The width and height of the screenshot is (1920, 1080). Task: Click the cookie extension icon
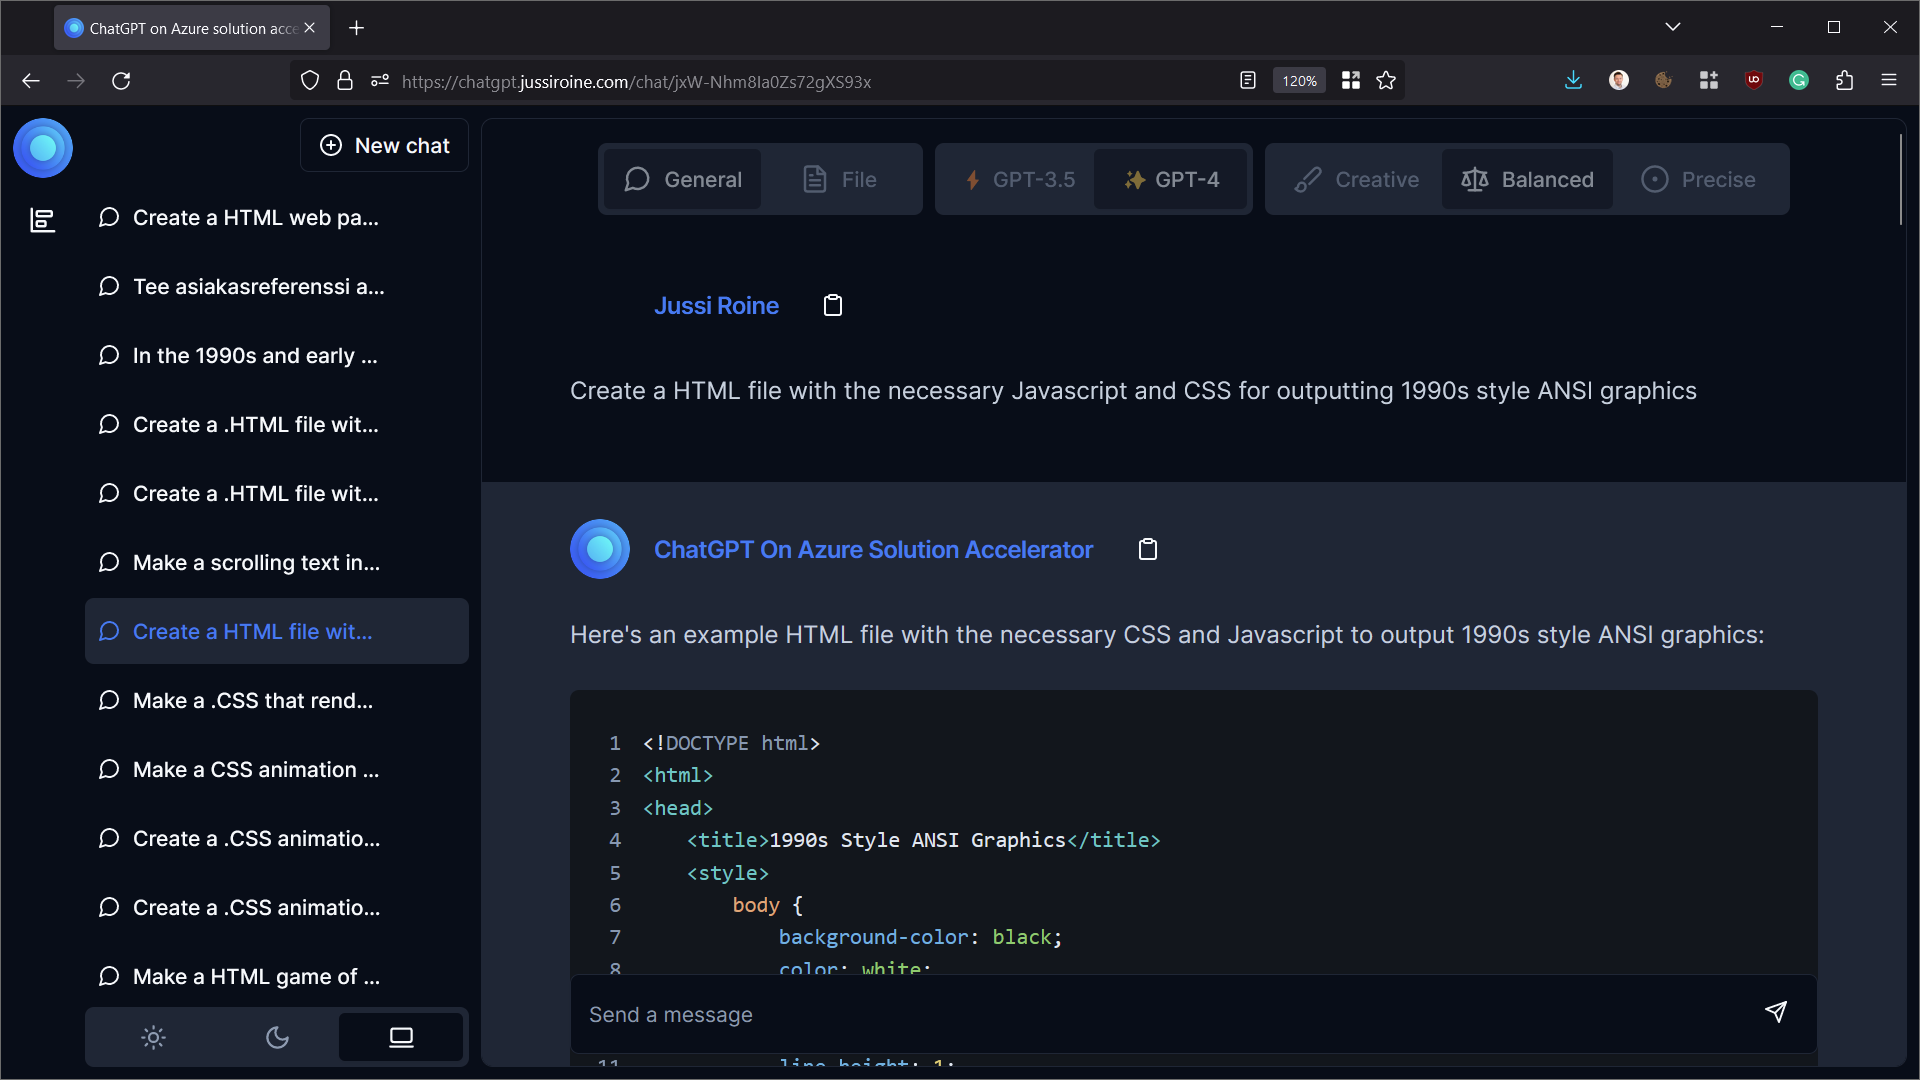(x=1663, y=81)
